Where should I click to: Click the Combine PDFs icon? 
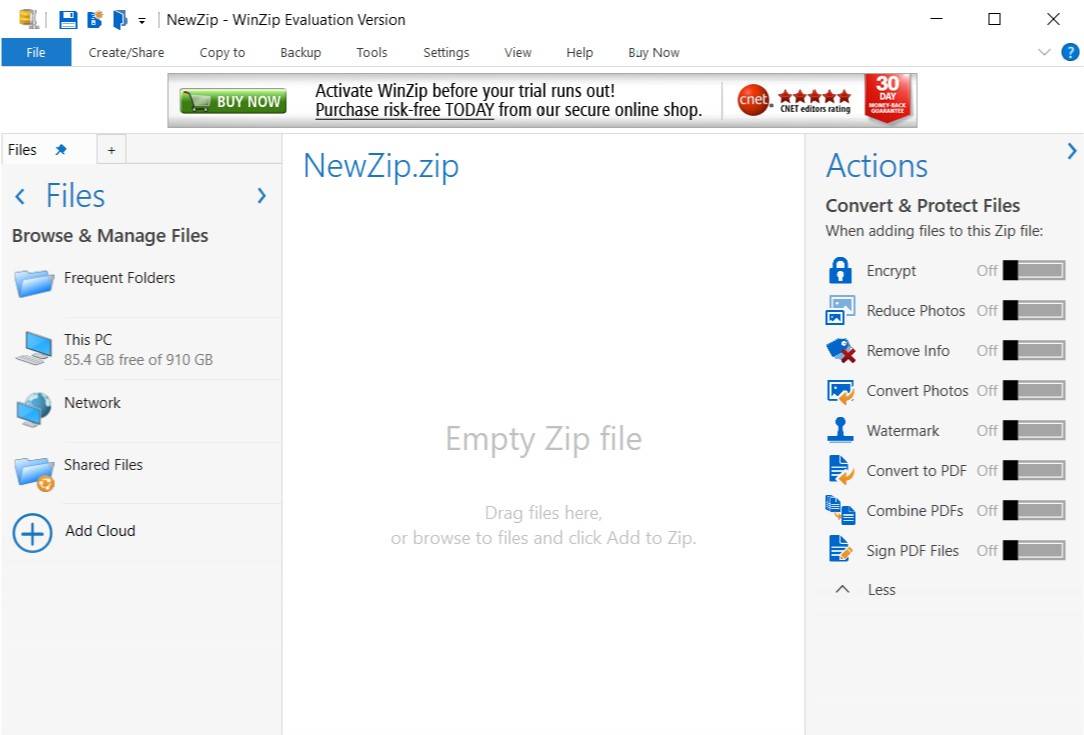(840, 510)
